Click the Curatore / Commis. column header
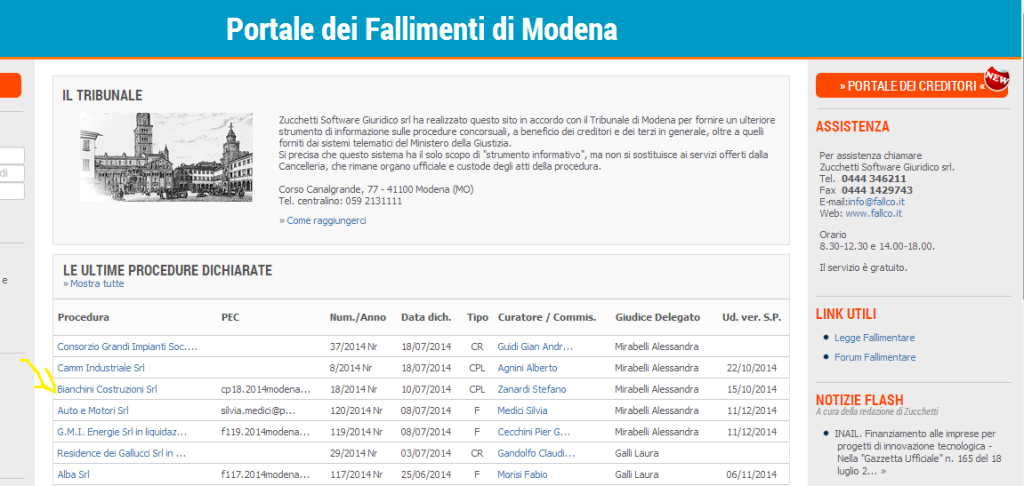The width and height of the screenshot is (1024, 486). pos(547,317)
